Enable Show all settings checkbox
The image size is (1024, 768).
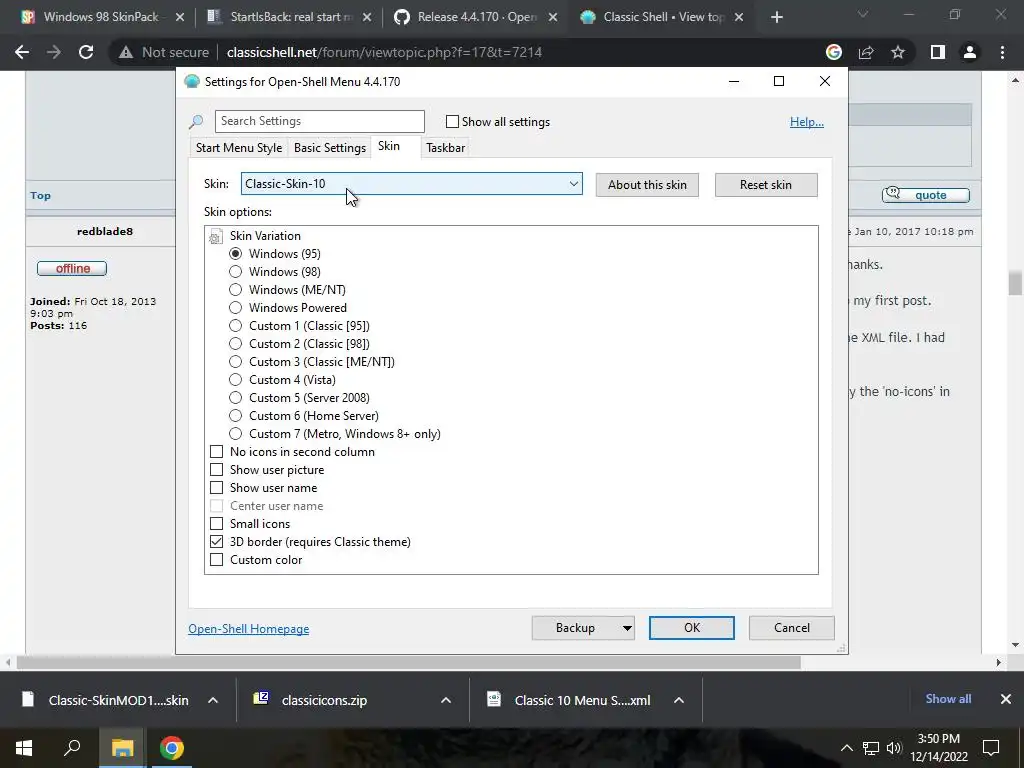pyautogui.click(x=452, y=121)
